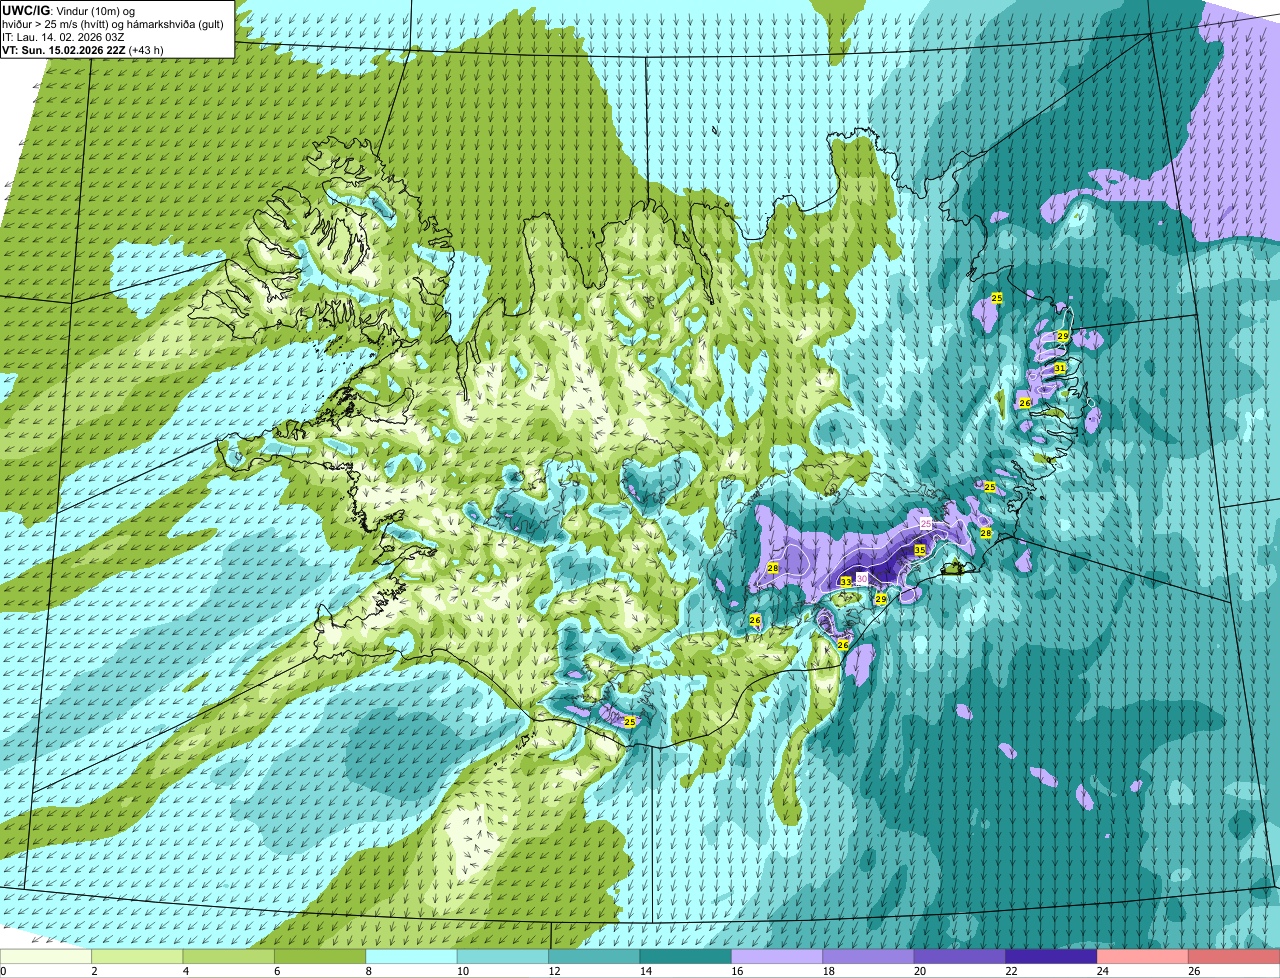
Task: Click the pale yellow 0–2 m/s legend swatch
Action: click(x=46, y=956)
